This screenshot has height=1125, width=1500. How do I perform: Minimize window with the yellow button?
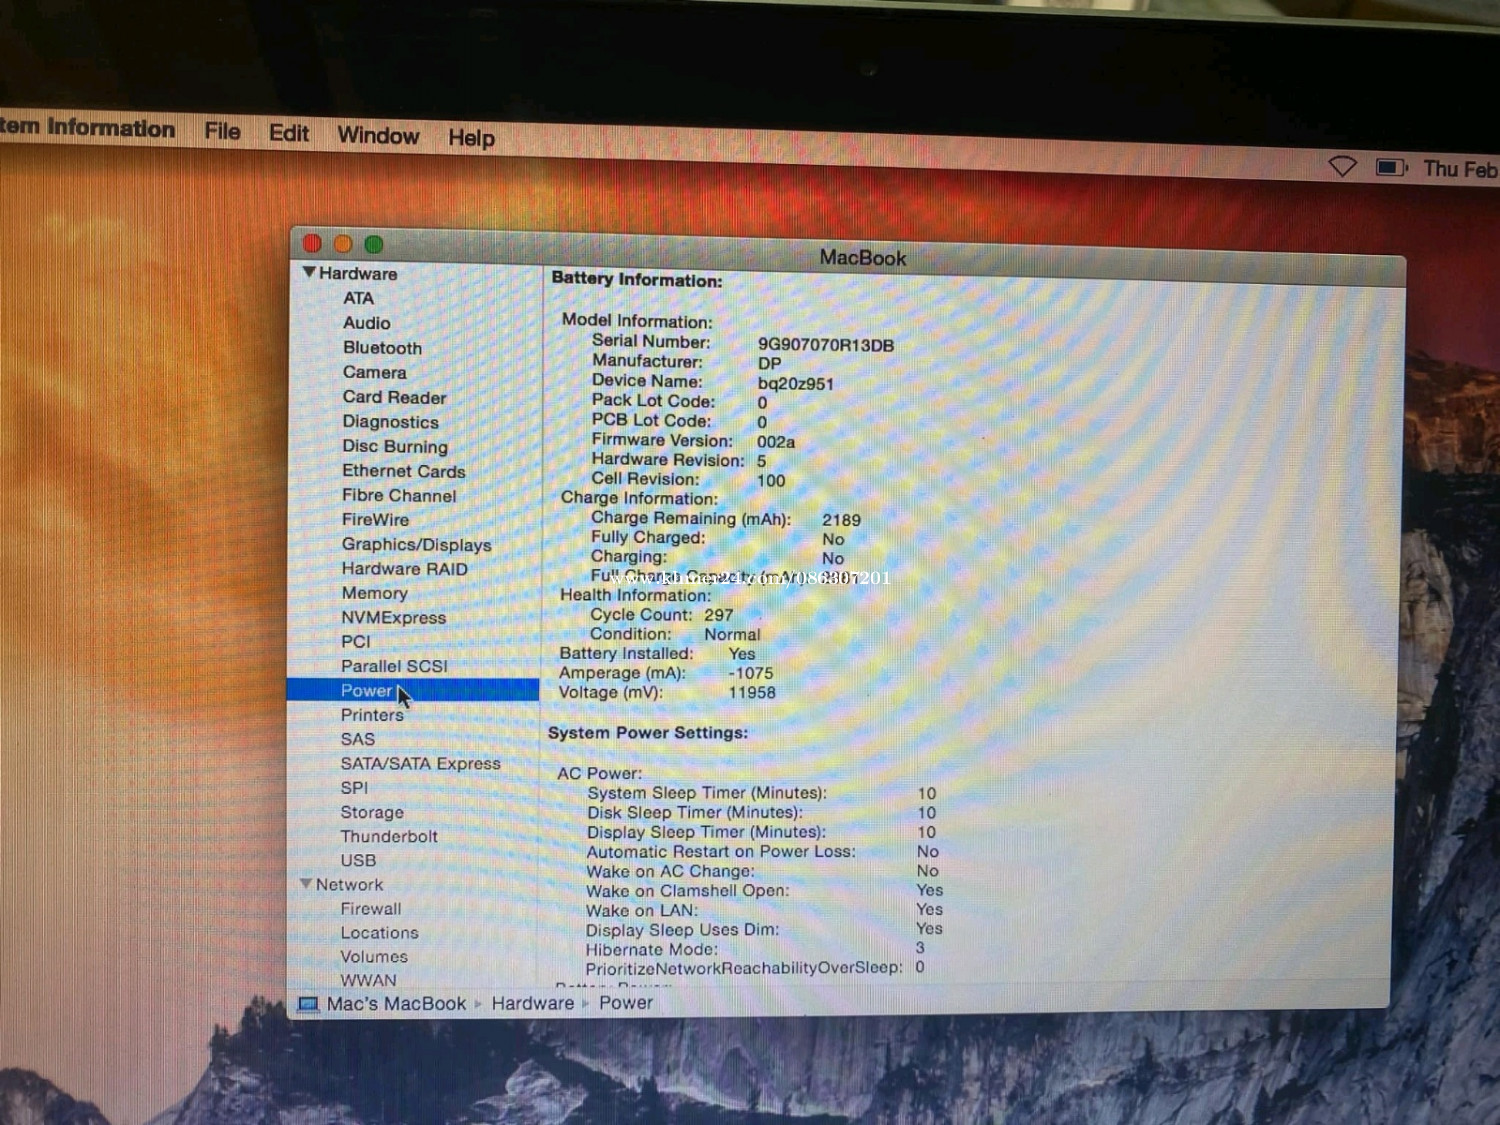(x=343, y=244)
